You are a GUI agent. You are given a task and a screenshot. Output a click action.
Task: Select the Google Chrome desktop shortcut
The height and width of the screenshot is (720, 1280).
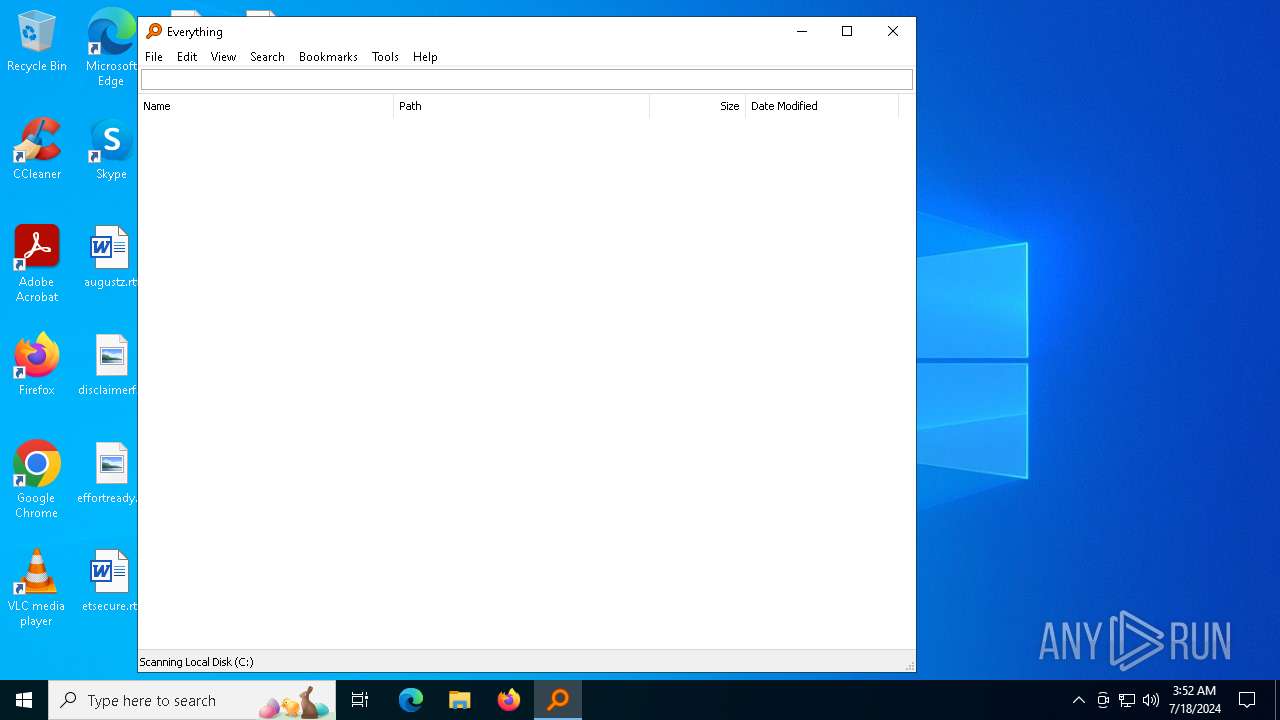[37, 480]
